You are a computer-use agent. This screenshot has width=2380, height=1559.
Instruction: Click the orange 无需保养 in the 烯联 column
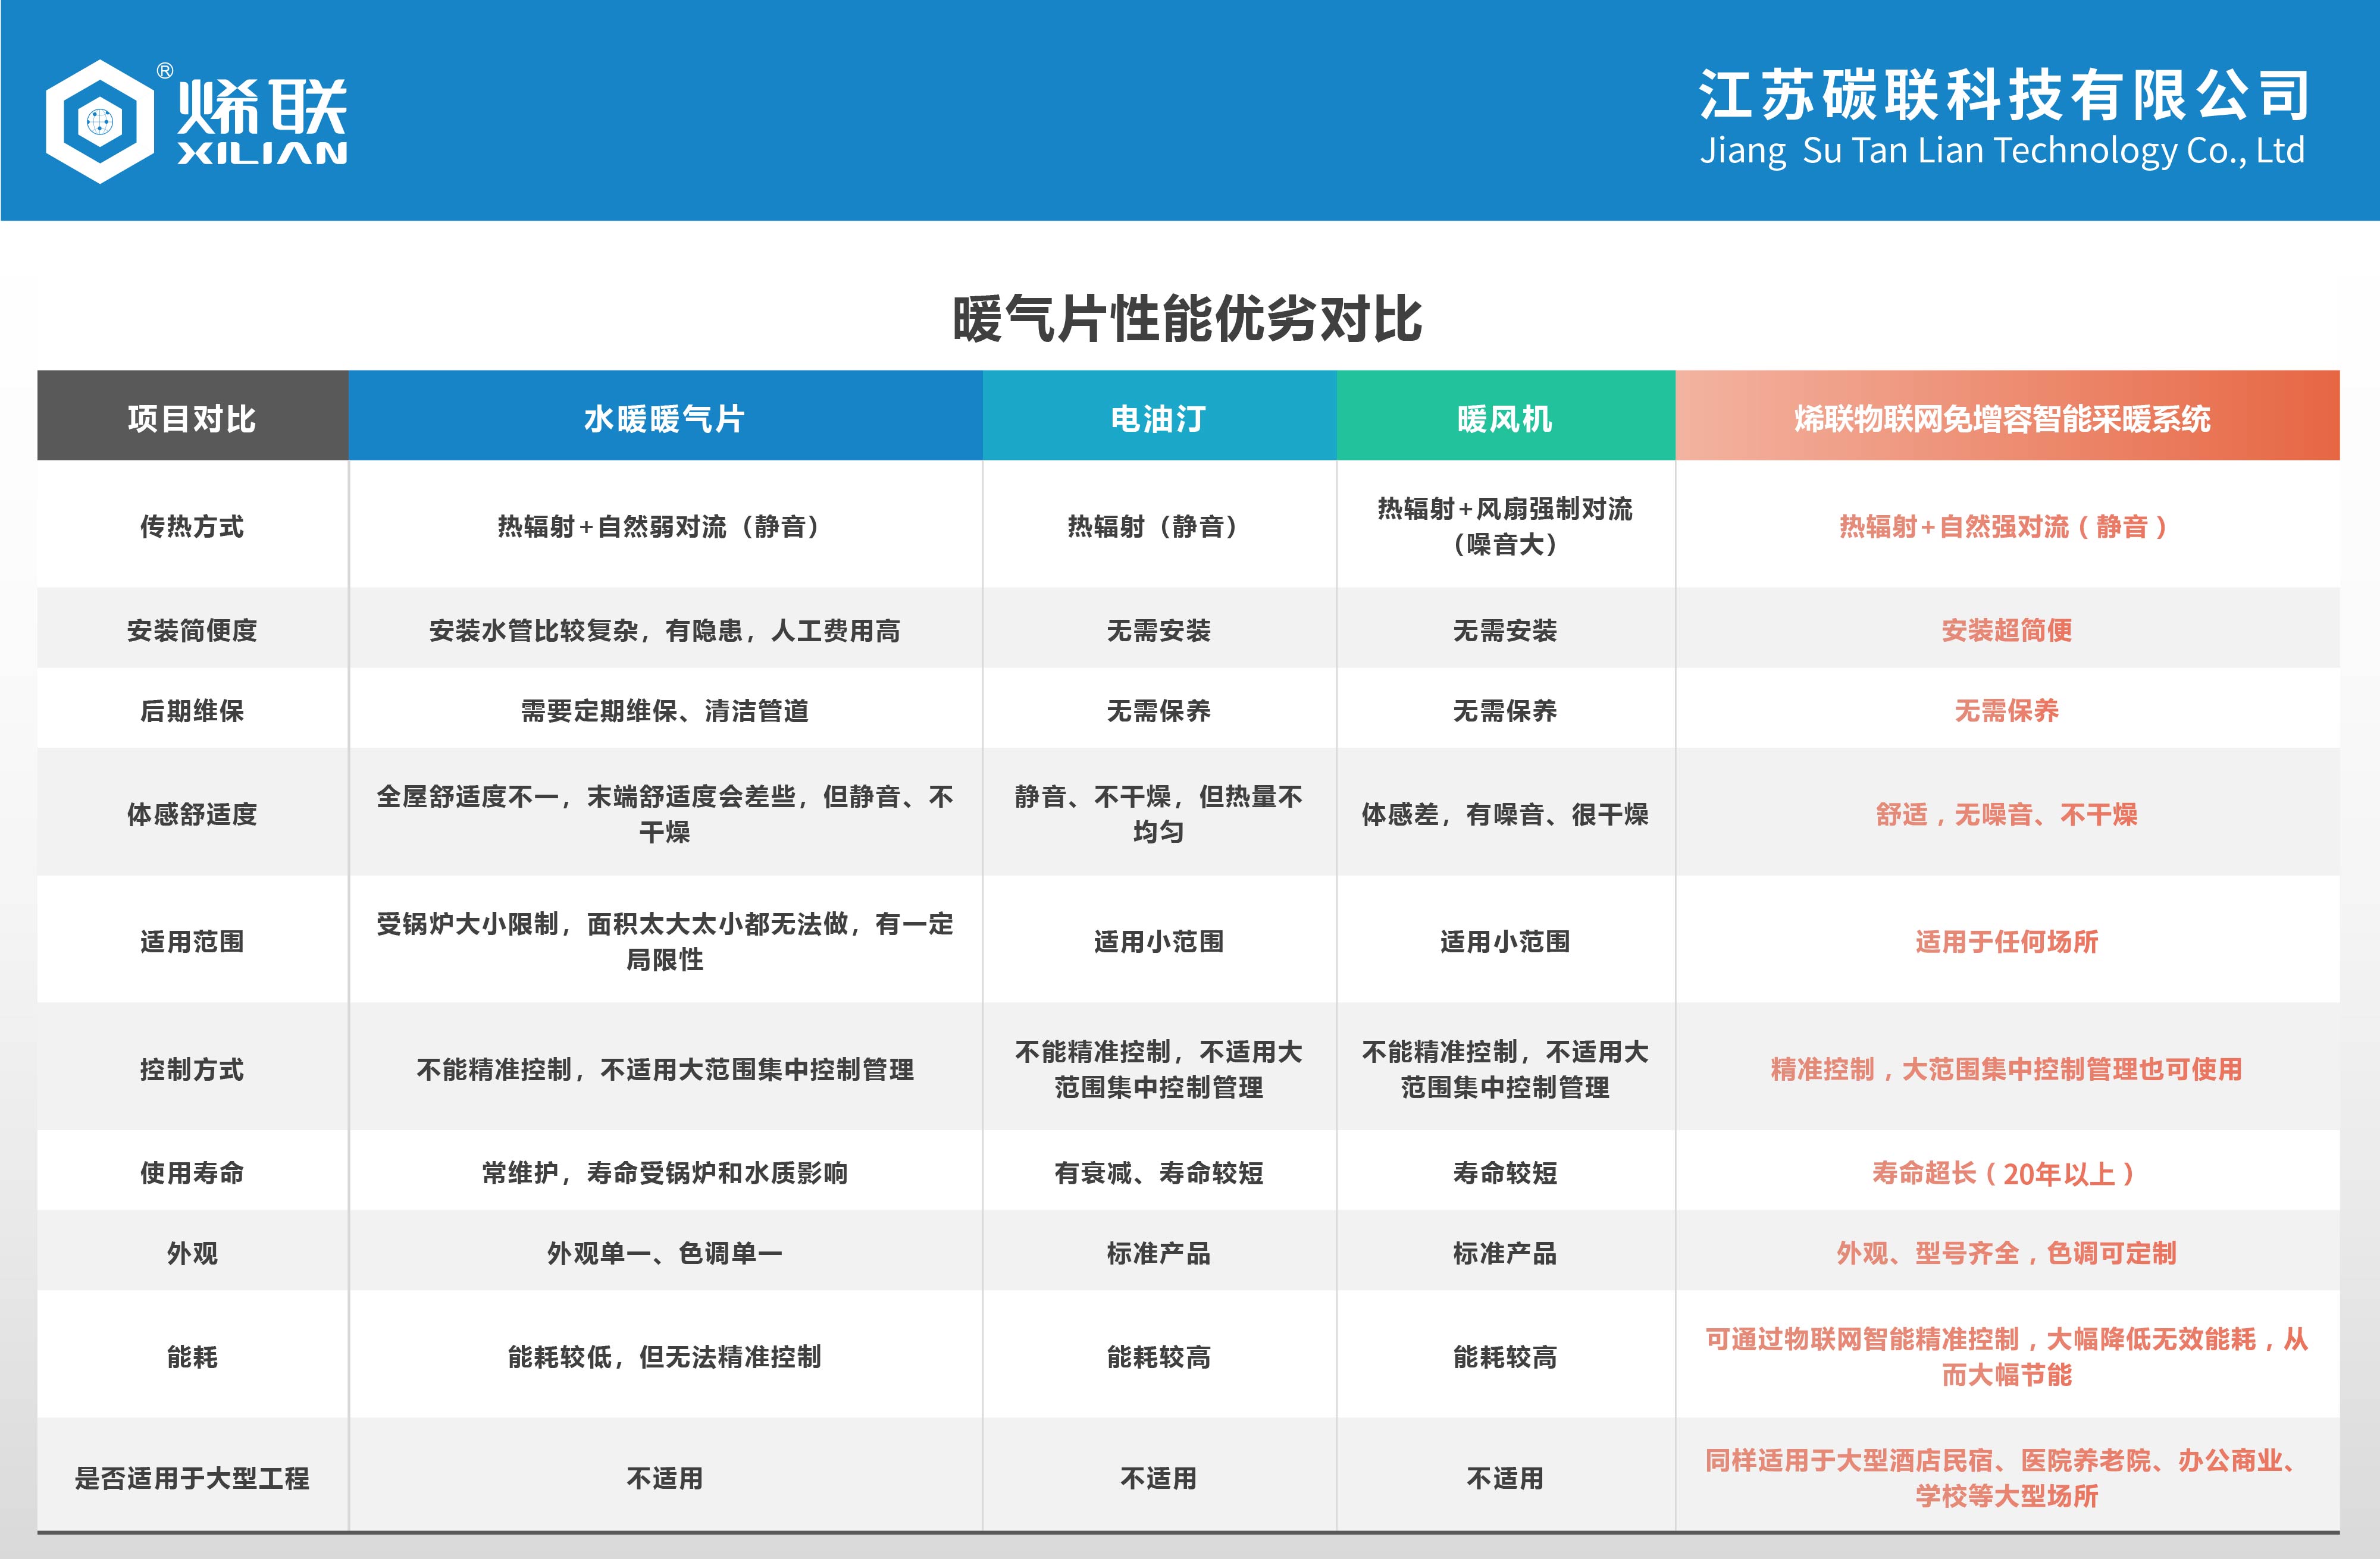2007,710
